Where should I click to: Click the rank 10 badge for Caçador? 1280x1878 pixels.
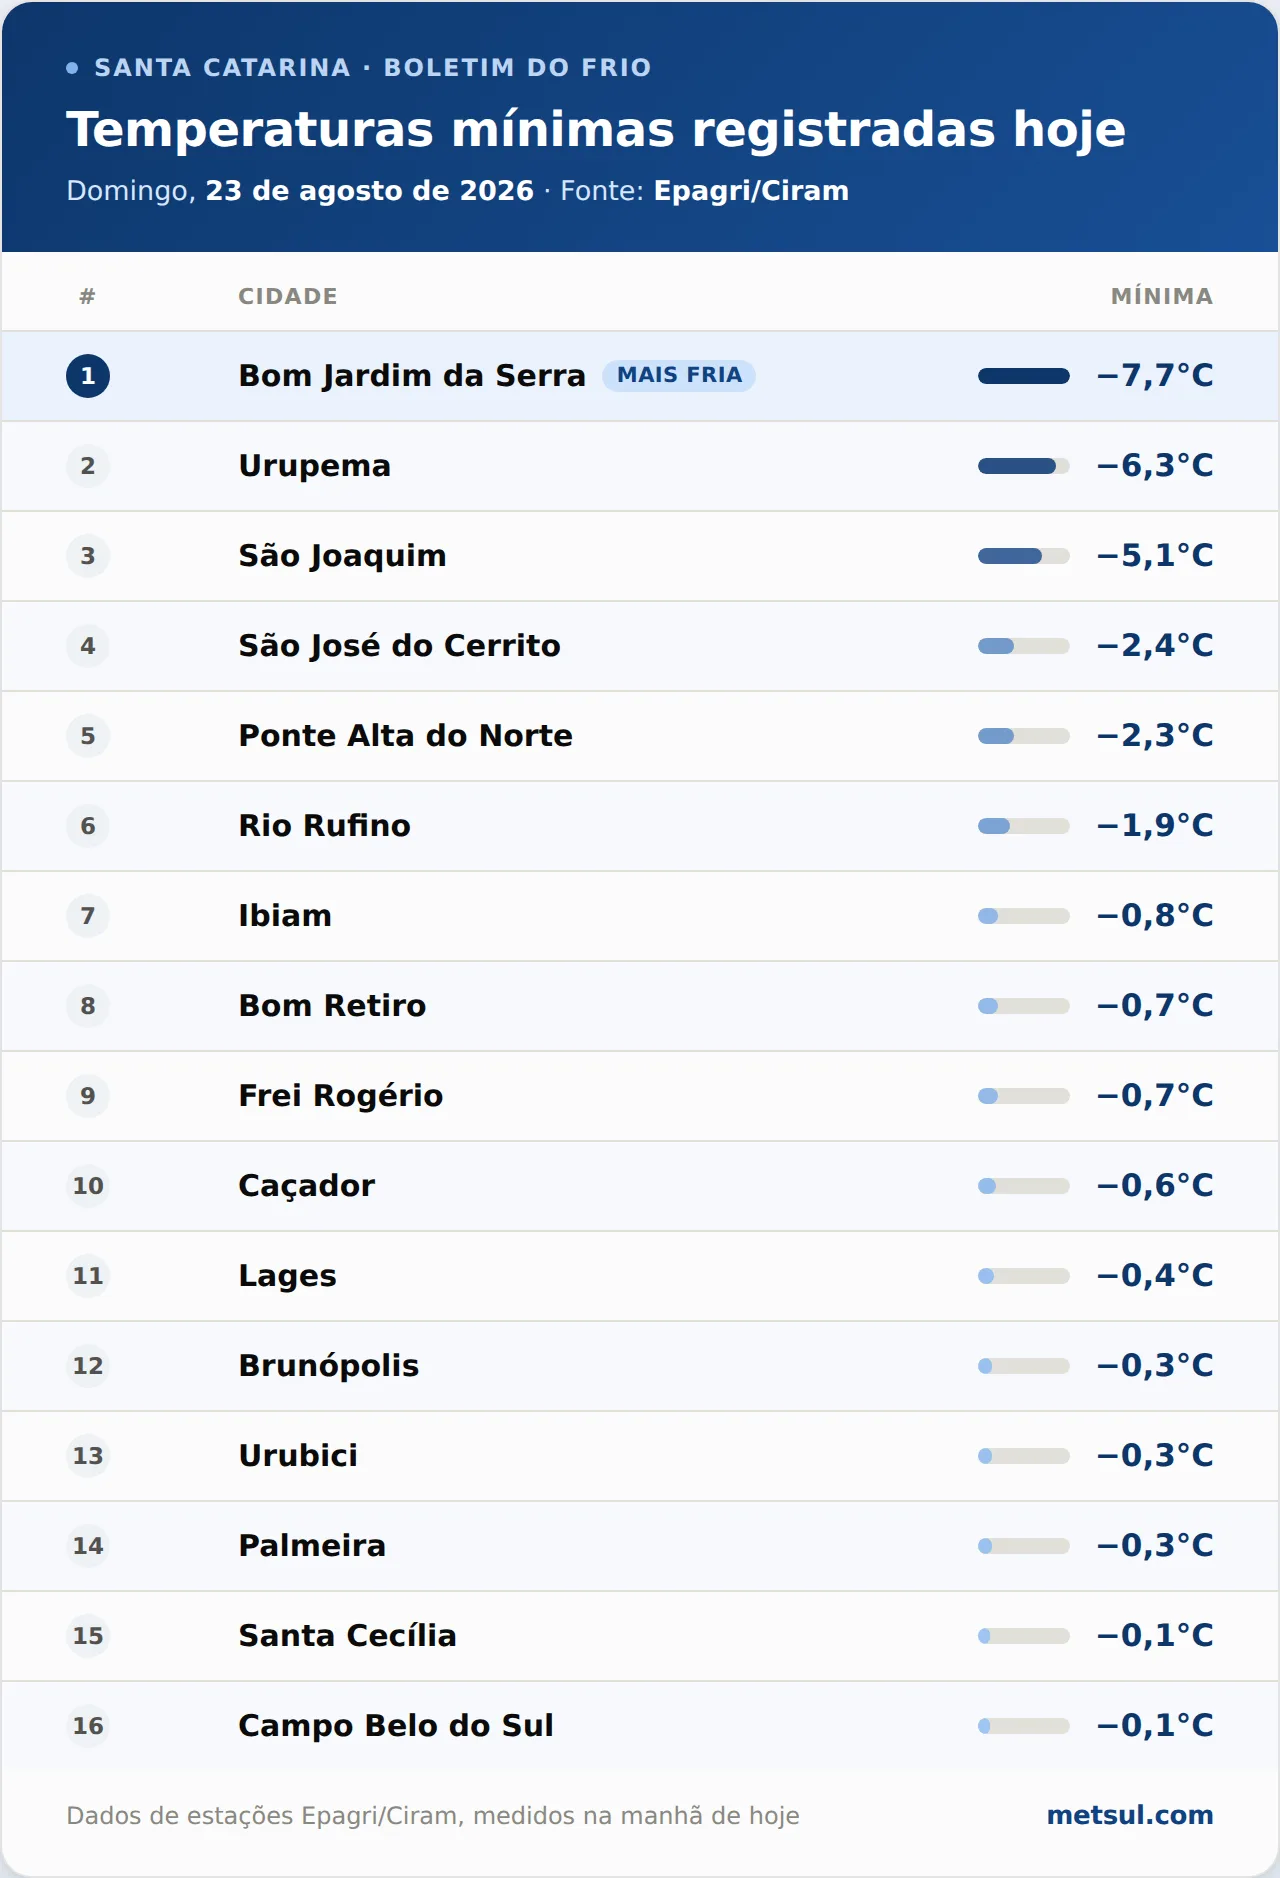pos(88,1186)
